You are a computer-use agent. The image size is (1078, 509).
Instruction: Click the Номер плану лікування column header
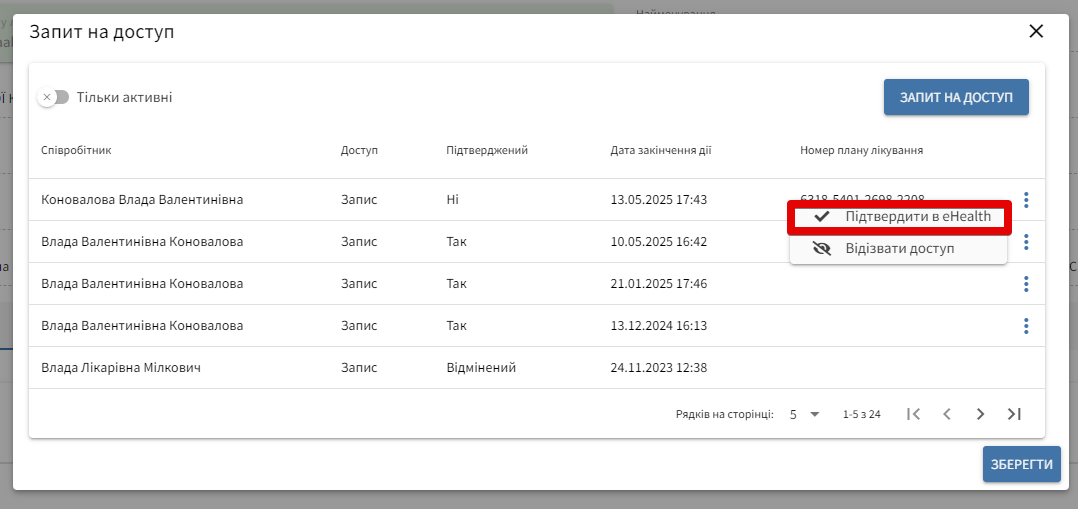coord(861,150)
